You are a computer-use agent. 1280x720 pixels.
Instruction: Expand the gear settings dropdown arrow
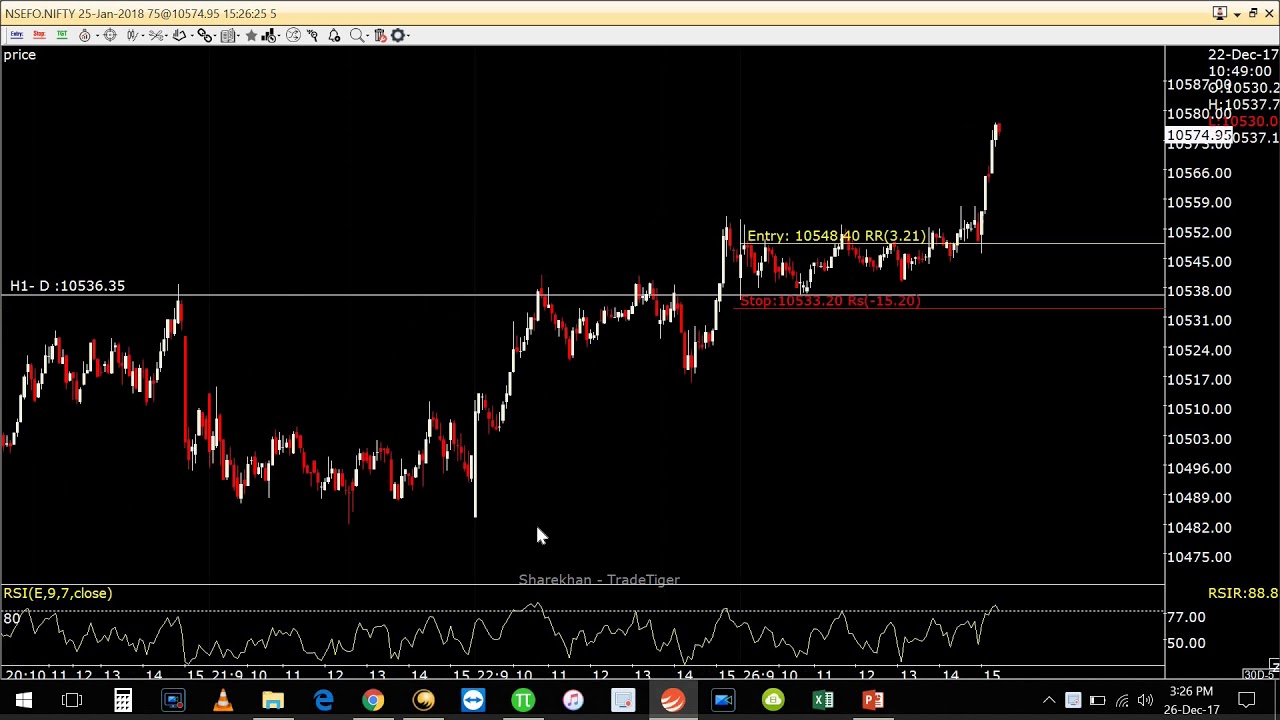[x=408, y=35]
